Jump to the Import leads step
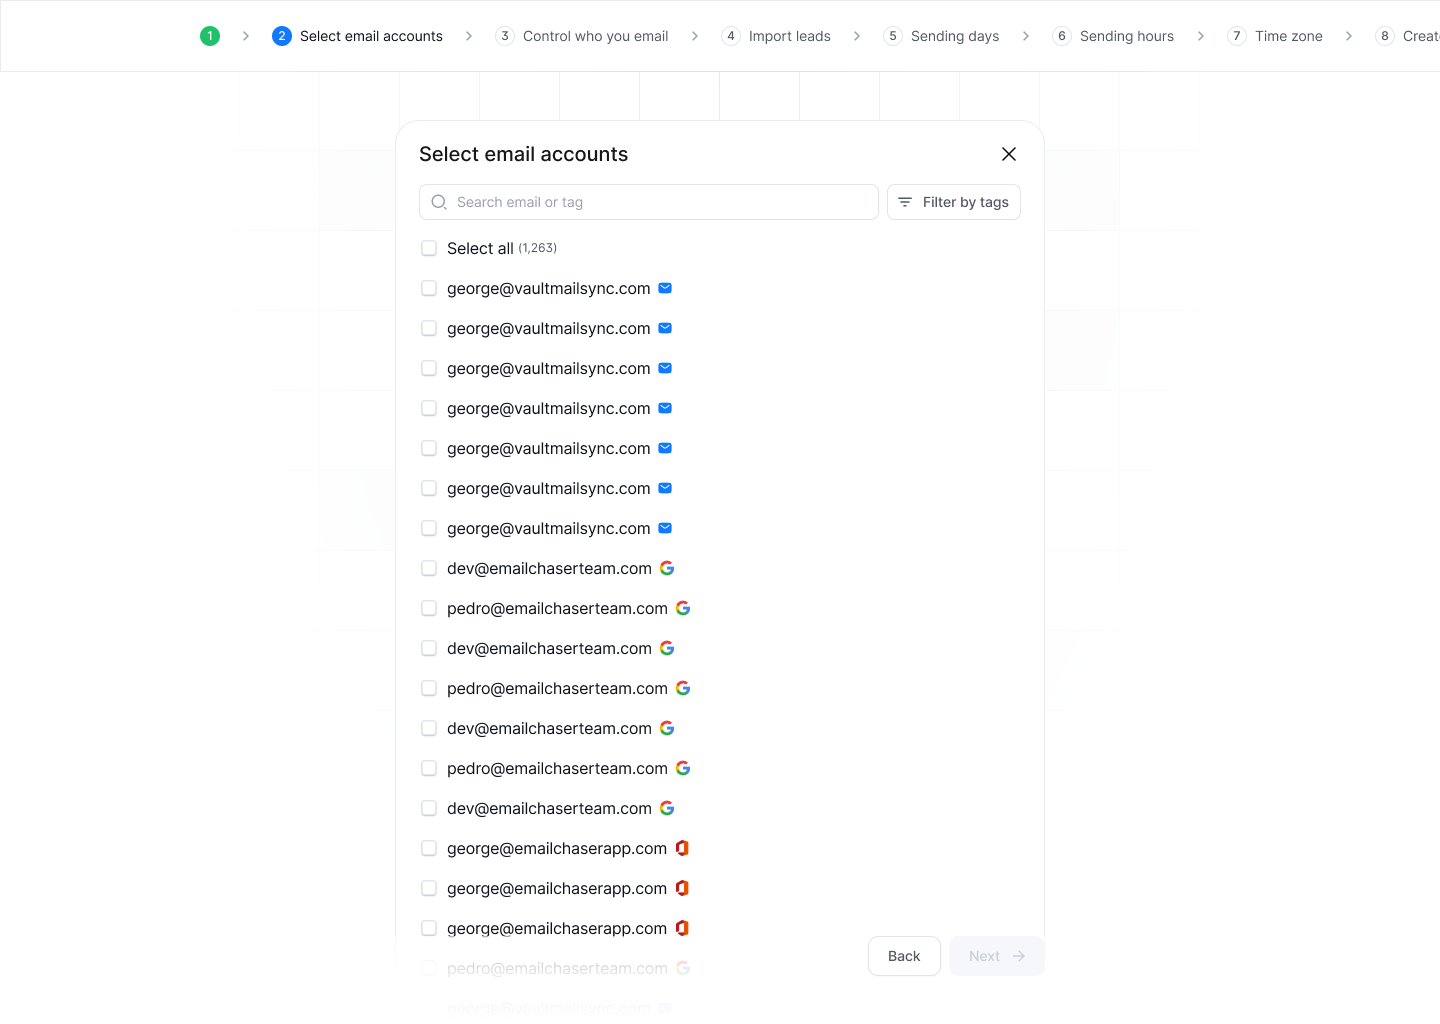 pyautogui.click(x=776, y=36)
